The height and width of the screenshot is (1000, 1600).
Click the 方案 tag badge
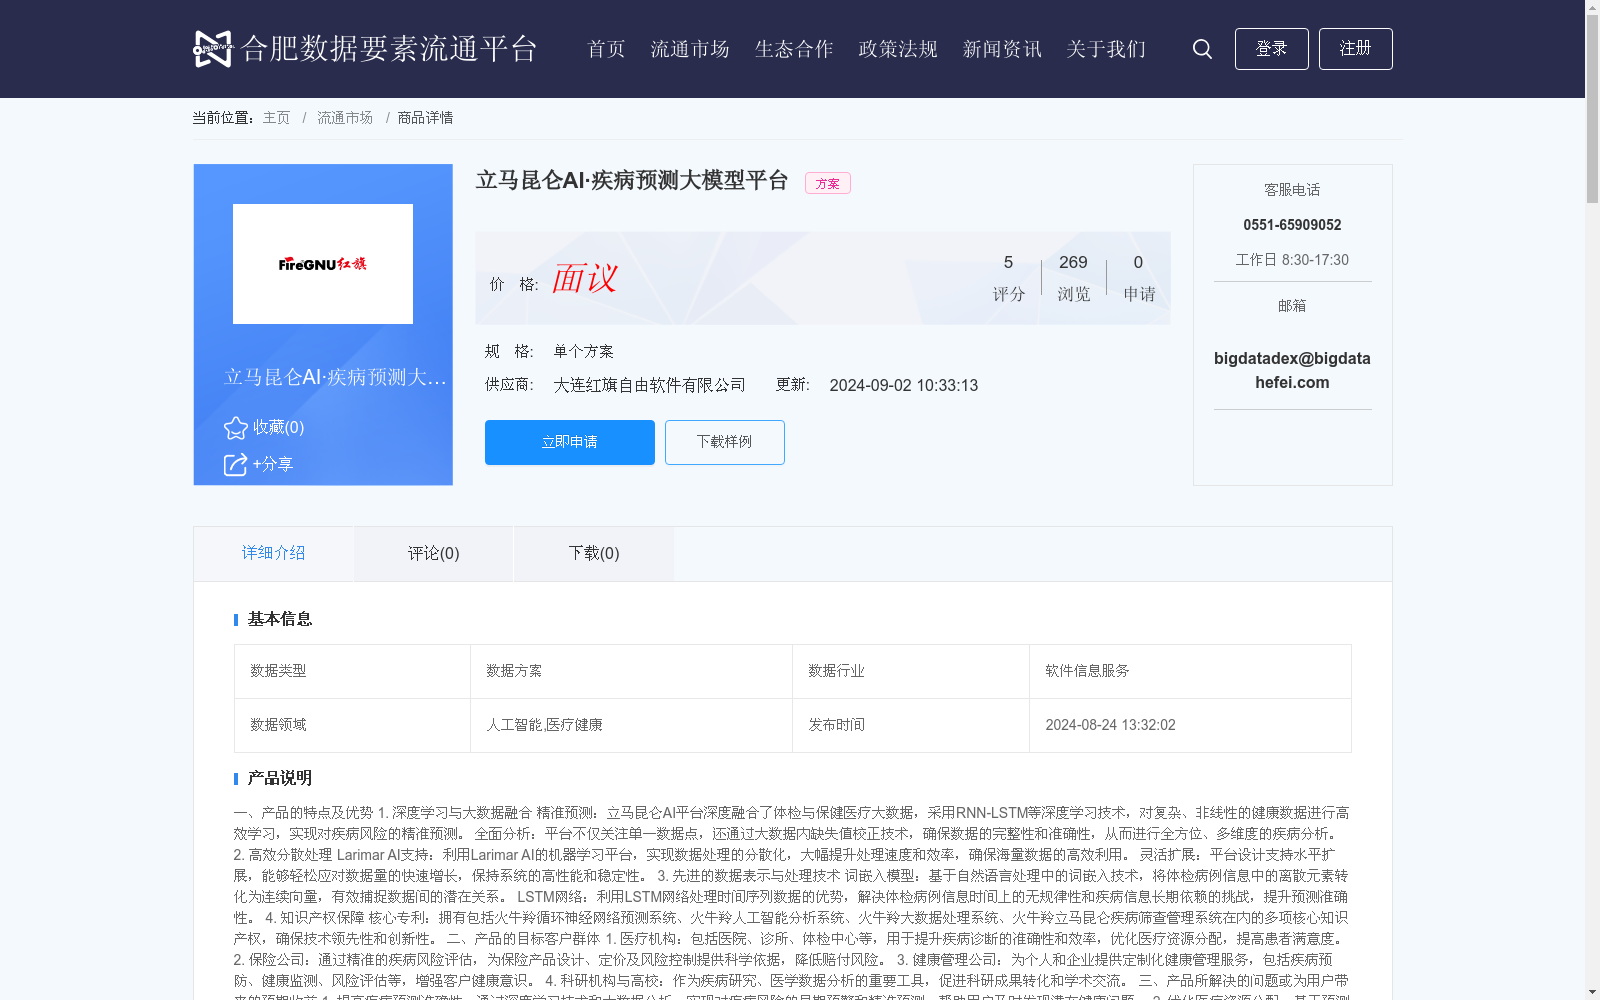(x=828, y=183)
